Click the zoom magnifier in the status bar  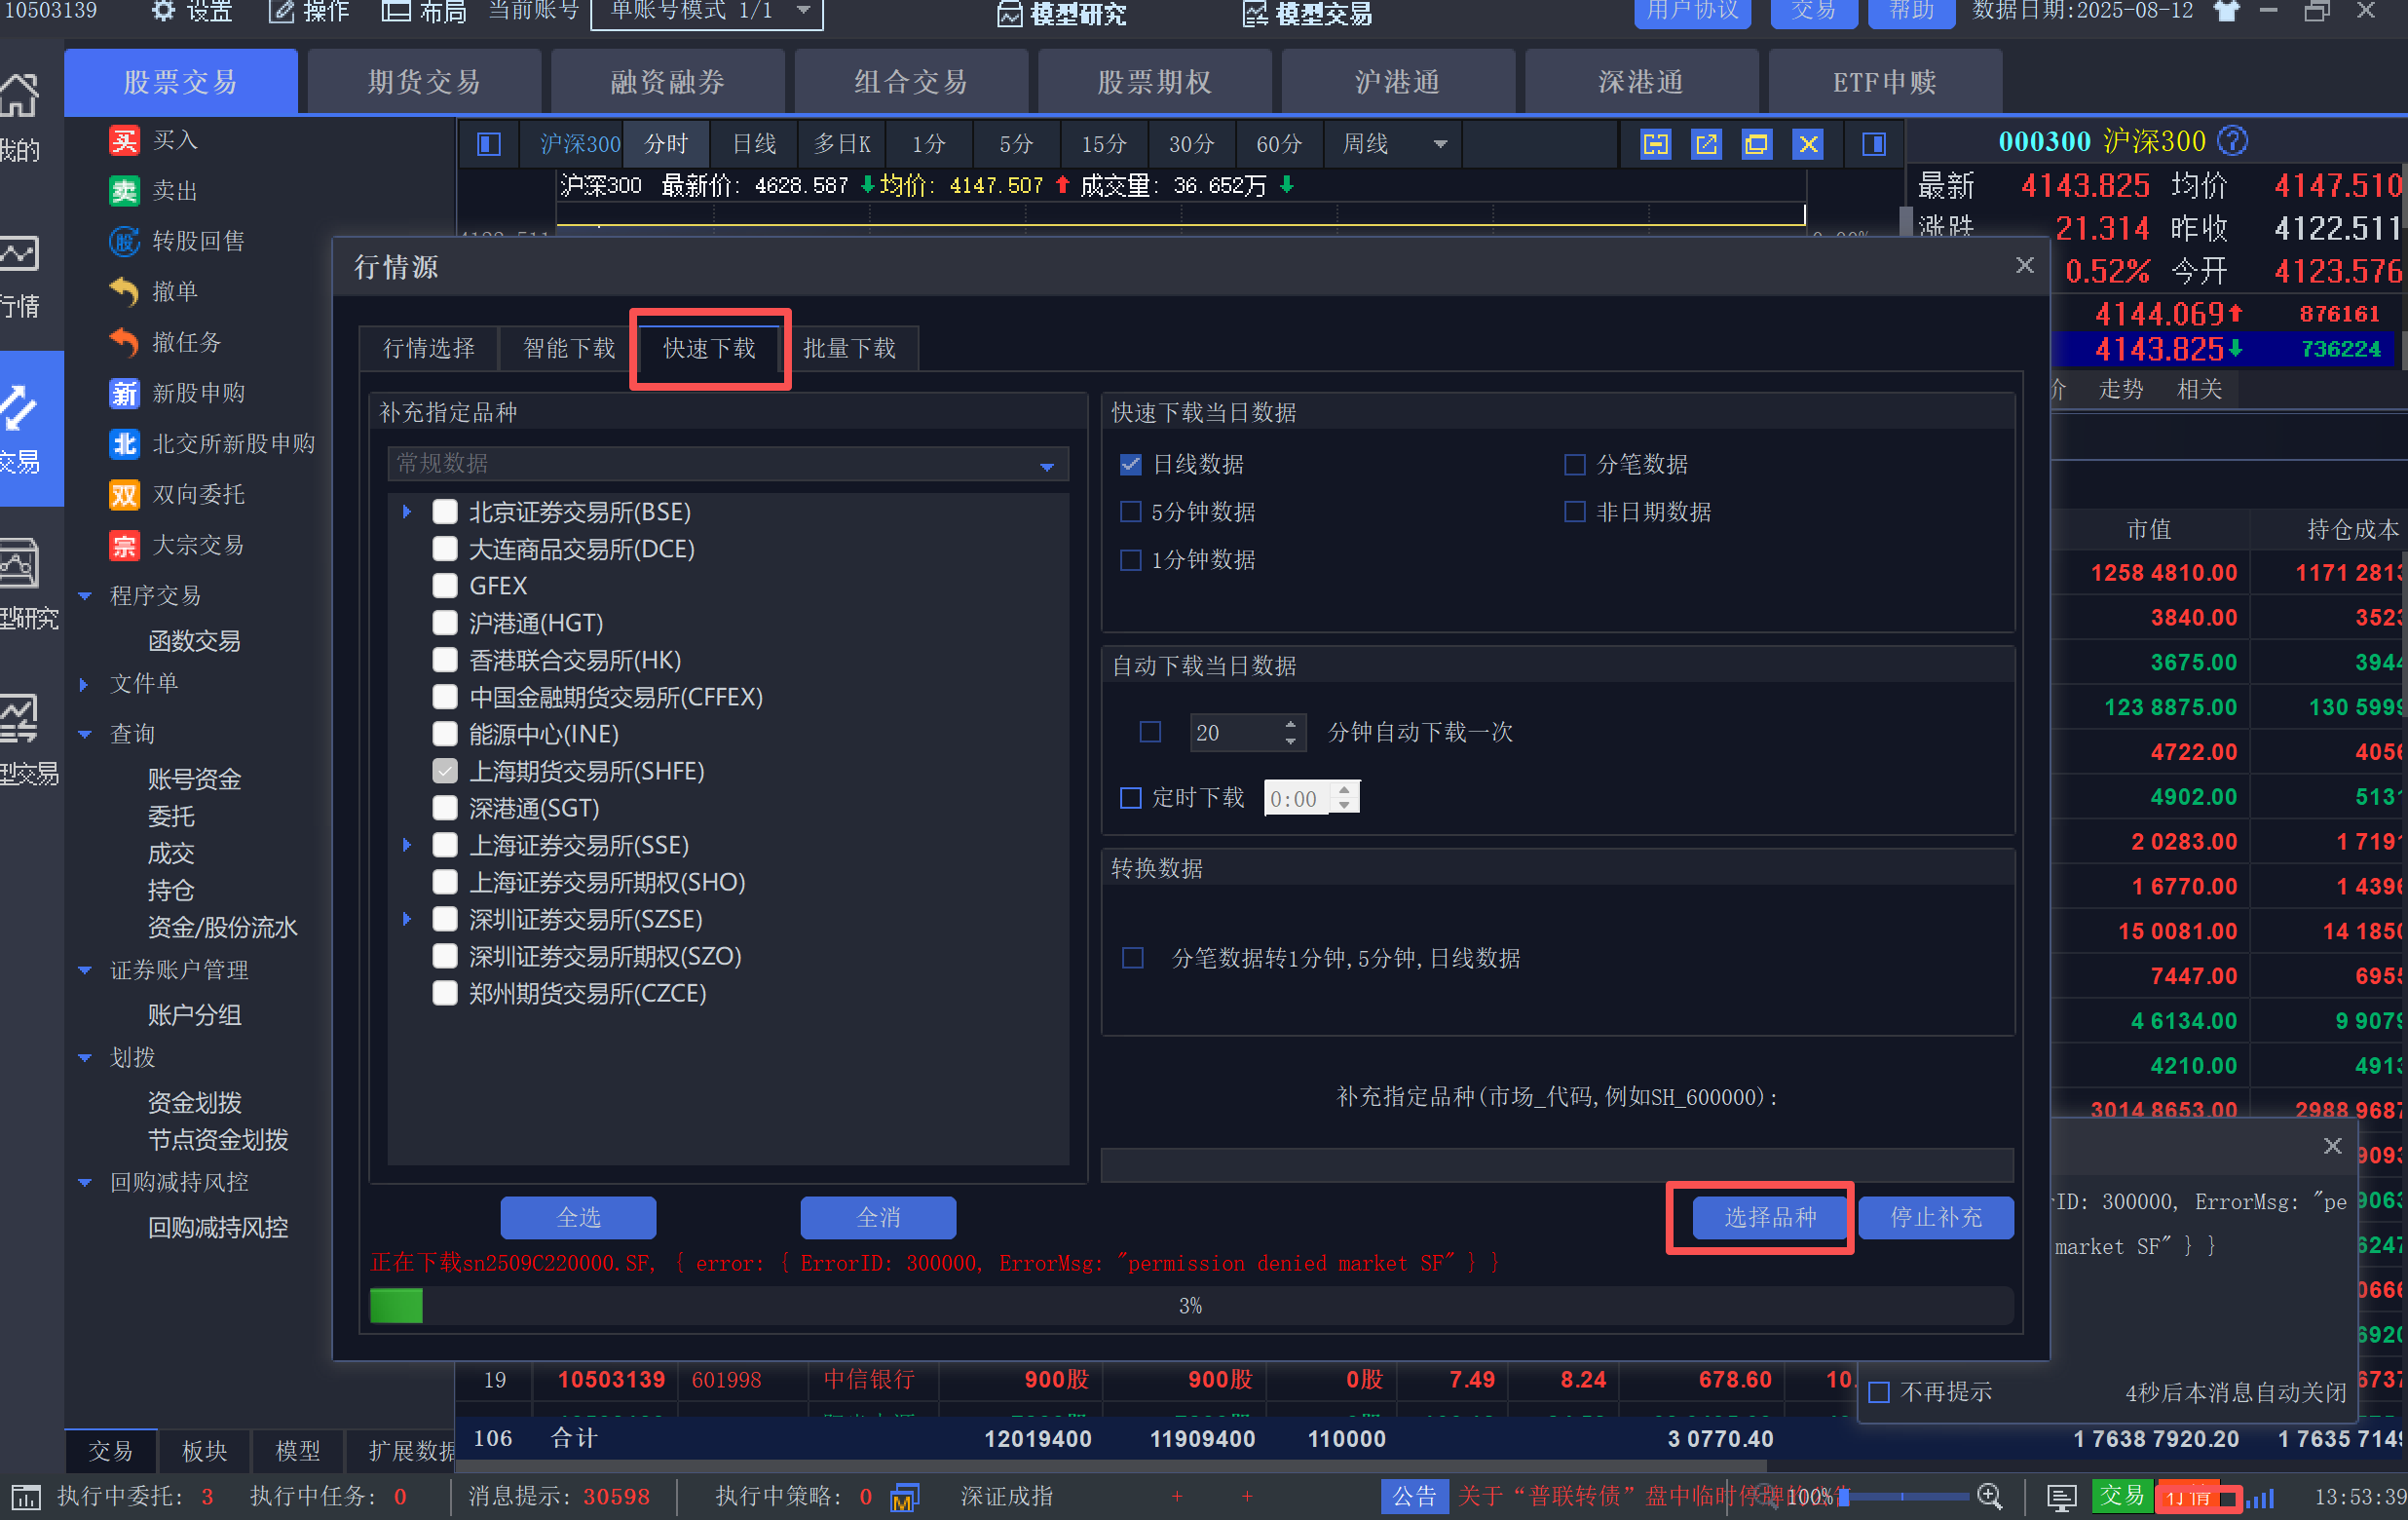coord(1989,1496)
